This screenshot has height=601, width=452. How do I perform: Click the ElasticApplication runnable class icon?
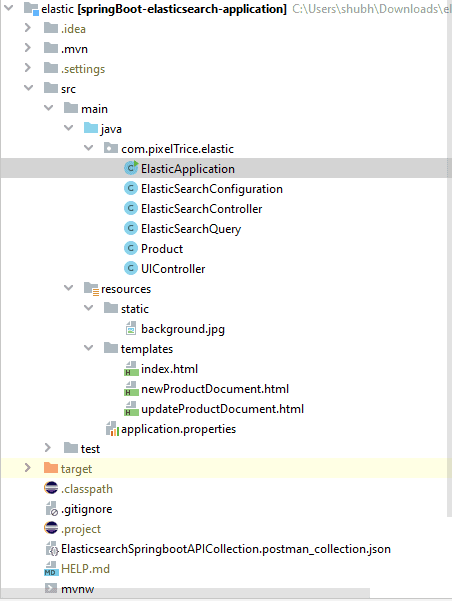click(x=131, y=168)
